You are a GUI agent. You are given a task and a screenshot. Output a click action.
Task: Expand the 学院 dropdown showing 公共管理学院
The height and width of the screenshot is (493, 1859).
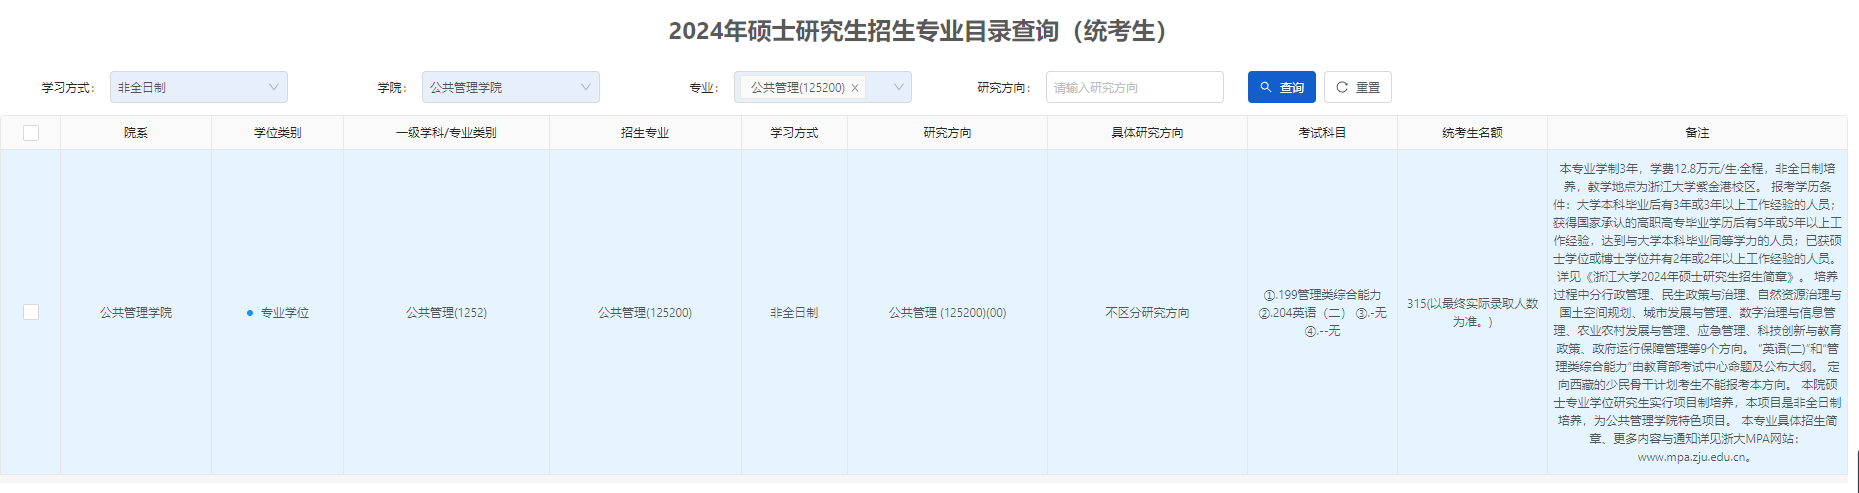(510, 87)
